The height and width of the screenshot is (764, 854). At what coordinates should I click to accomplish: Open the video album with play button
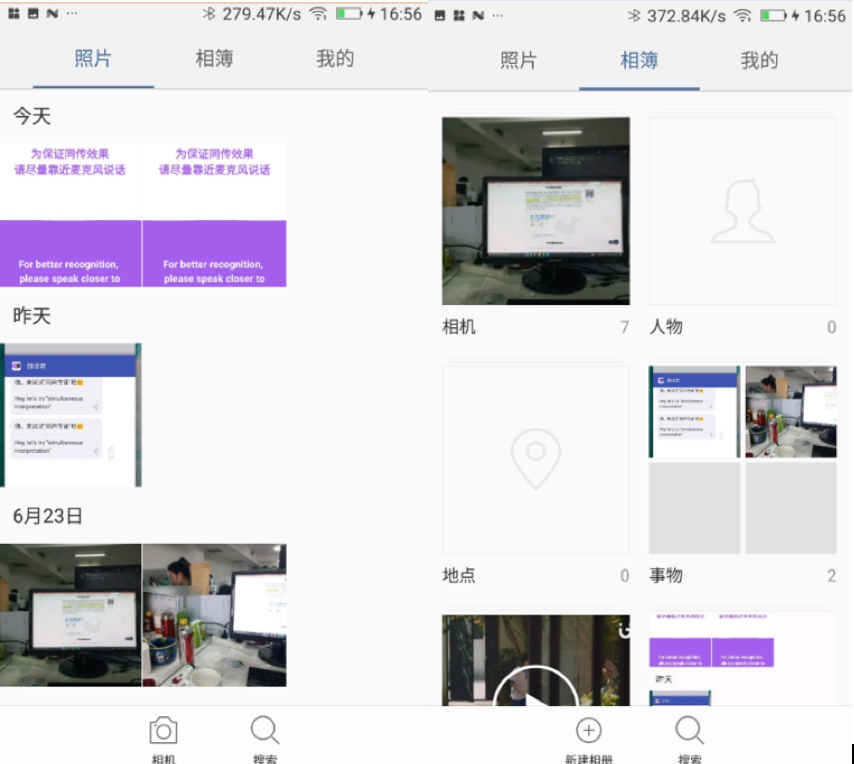pyautogui.click(x=536, y=660)
